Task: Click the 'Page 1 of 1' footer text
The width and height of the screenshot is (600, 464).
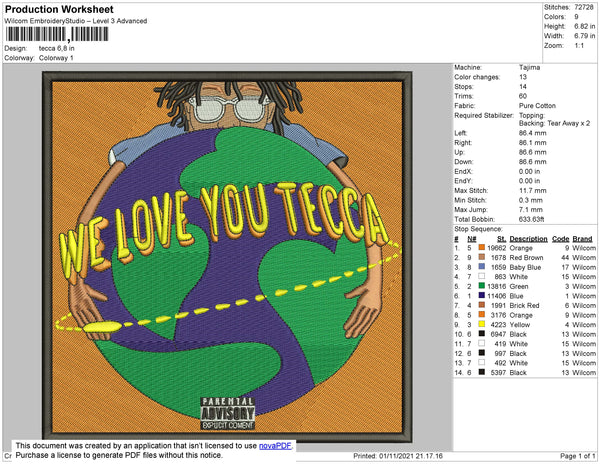Action: click(x=578, y=456)
